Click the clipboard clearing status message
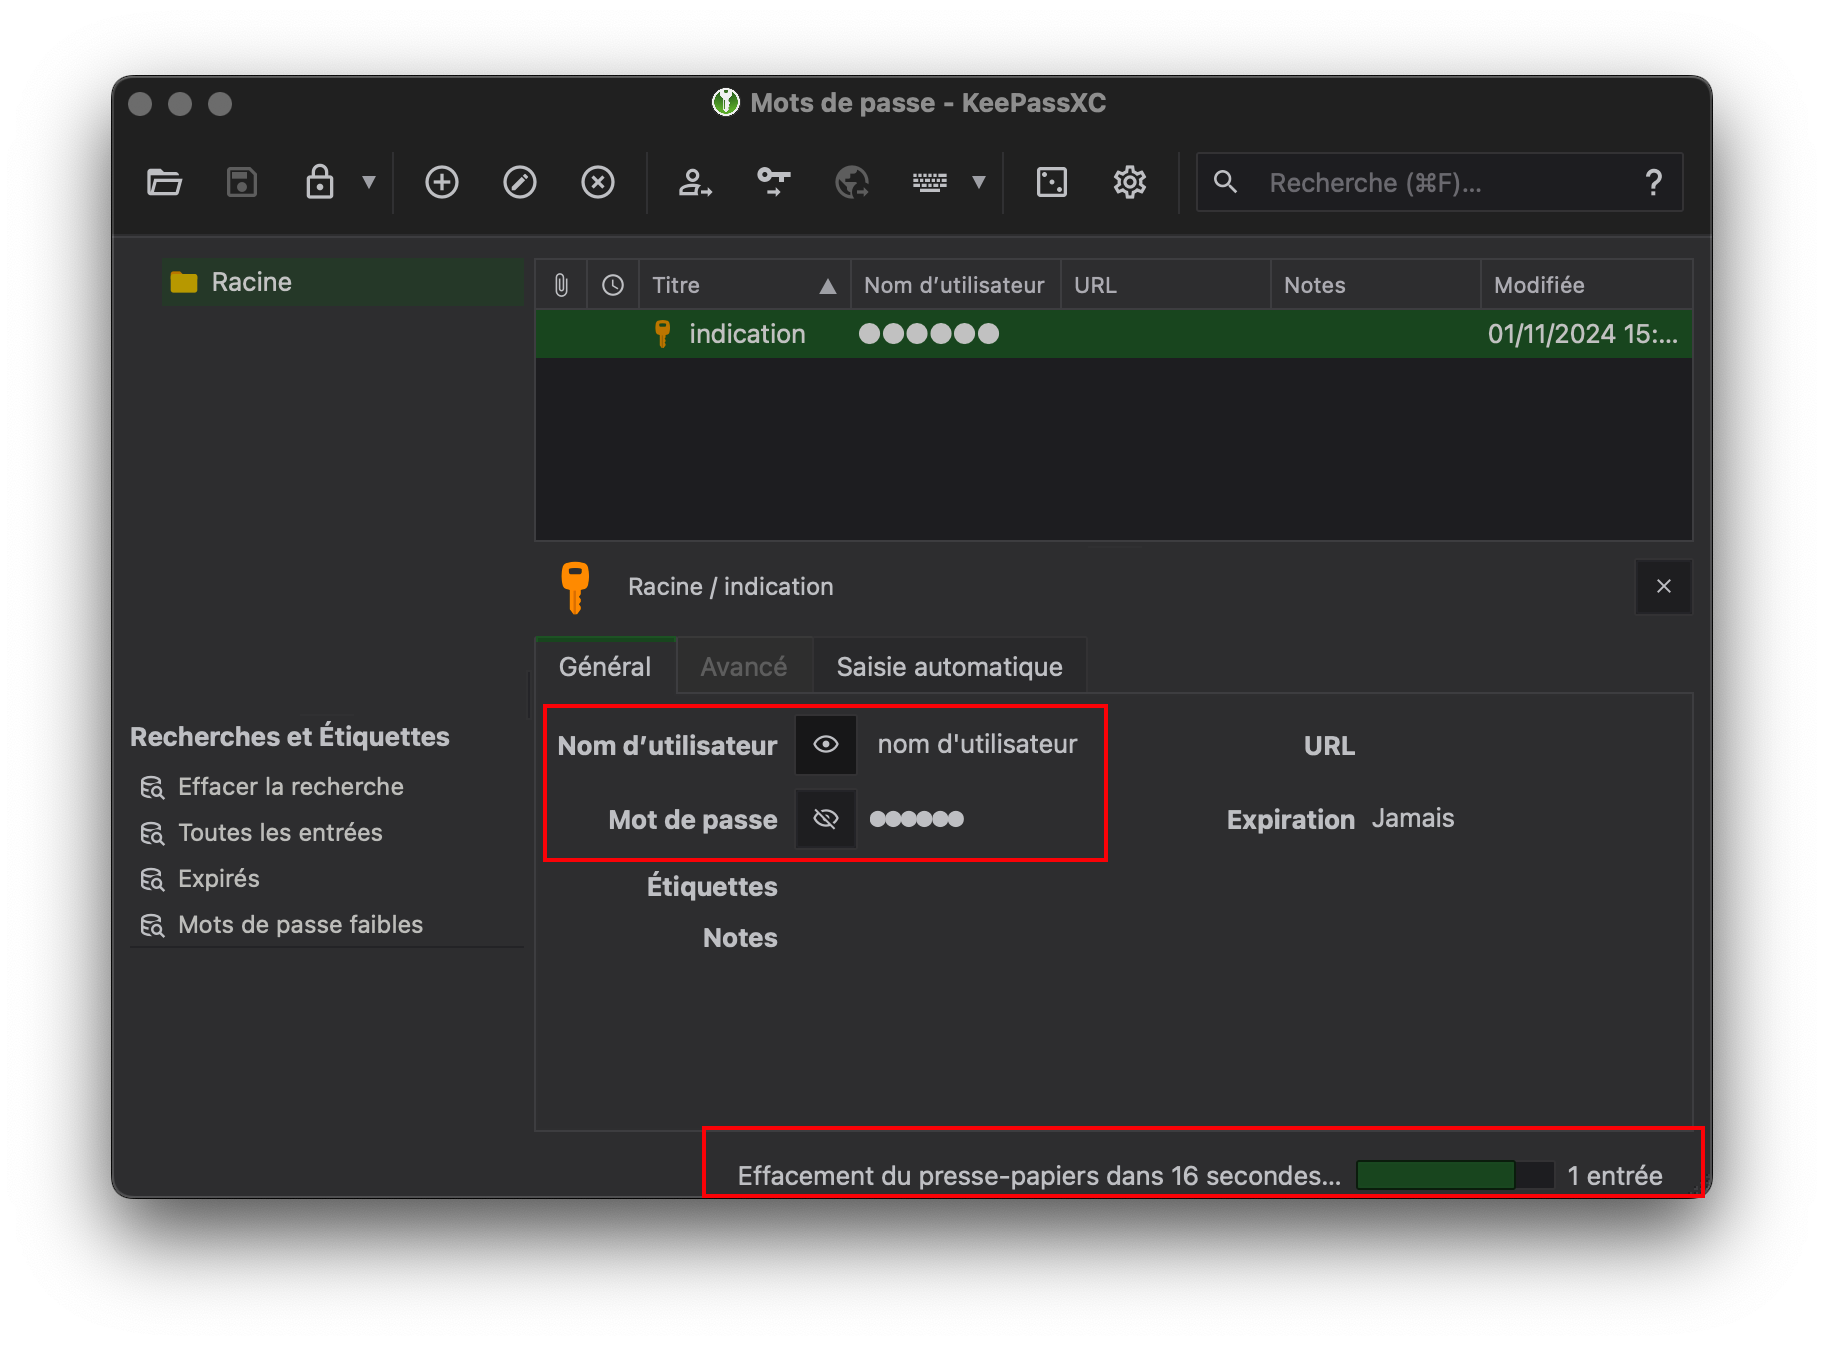 tap(1039, 1176)
